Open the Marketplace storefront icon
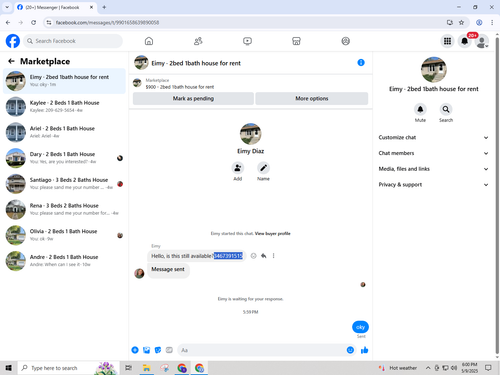 (296, 41)
